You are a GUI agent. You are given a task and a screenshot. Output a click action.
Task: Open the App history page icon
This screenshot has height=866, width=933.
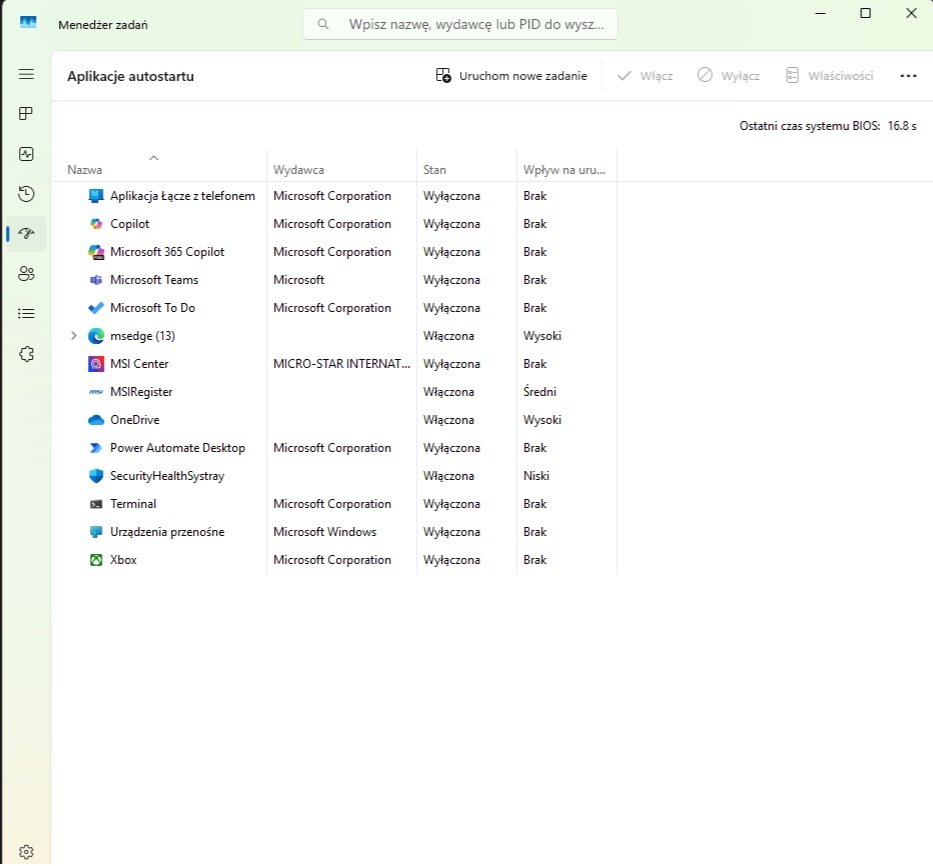[x=26, y=193]
